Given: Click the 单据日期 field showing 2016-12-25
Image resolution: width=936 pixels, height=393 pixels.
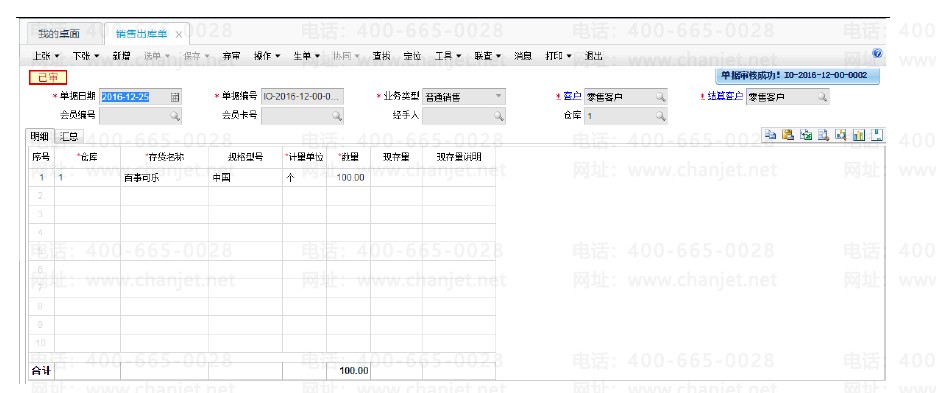Looking at the screenshot, I should pos(140,97).
